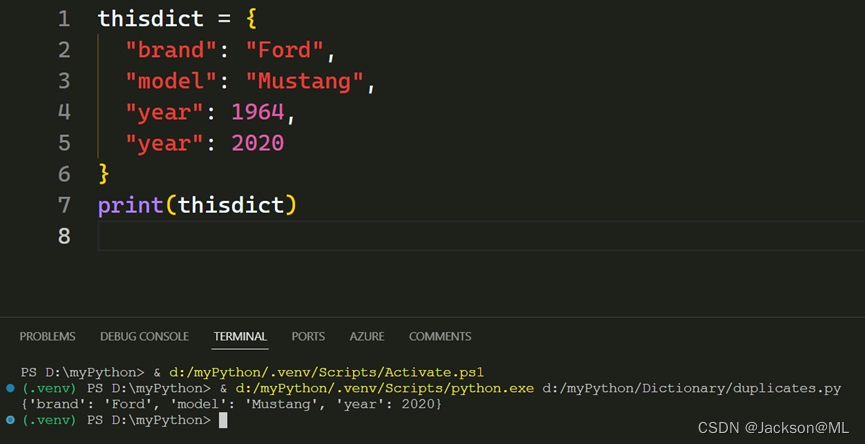Place cursor on empty line 8
Image resolution: width=865 pixels, height=444 pixels.
pyautogui.click(x=400, y=237)
